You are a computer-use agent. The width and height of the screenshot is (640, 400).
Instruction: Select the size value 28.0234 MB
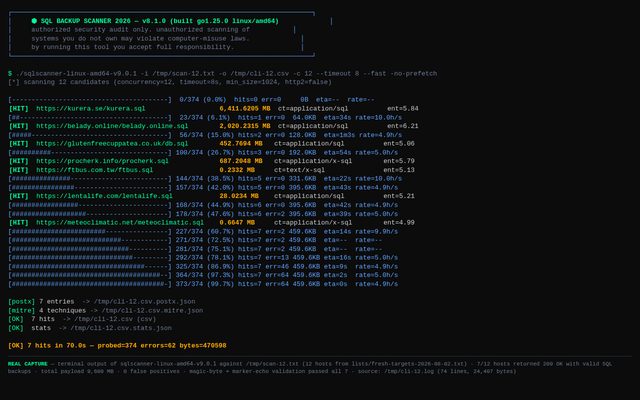pyautogui.click(x=239, y=196)
